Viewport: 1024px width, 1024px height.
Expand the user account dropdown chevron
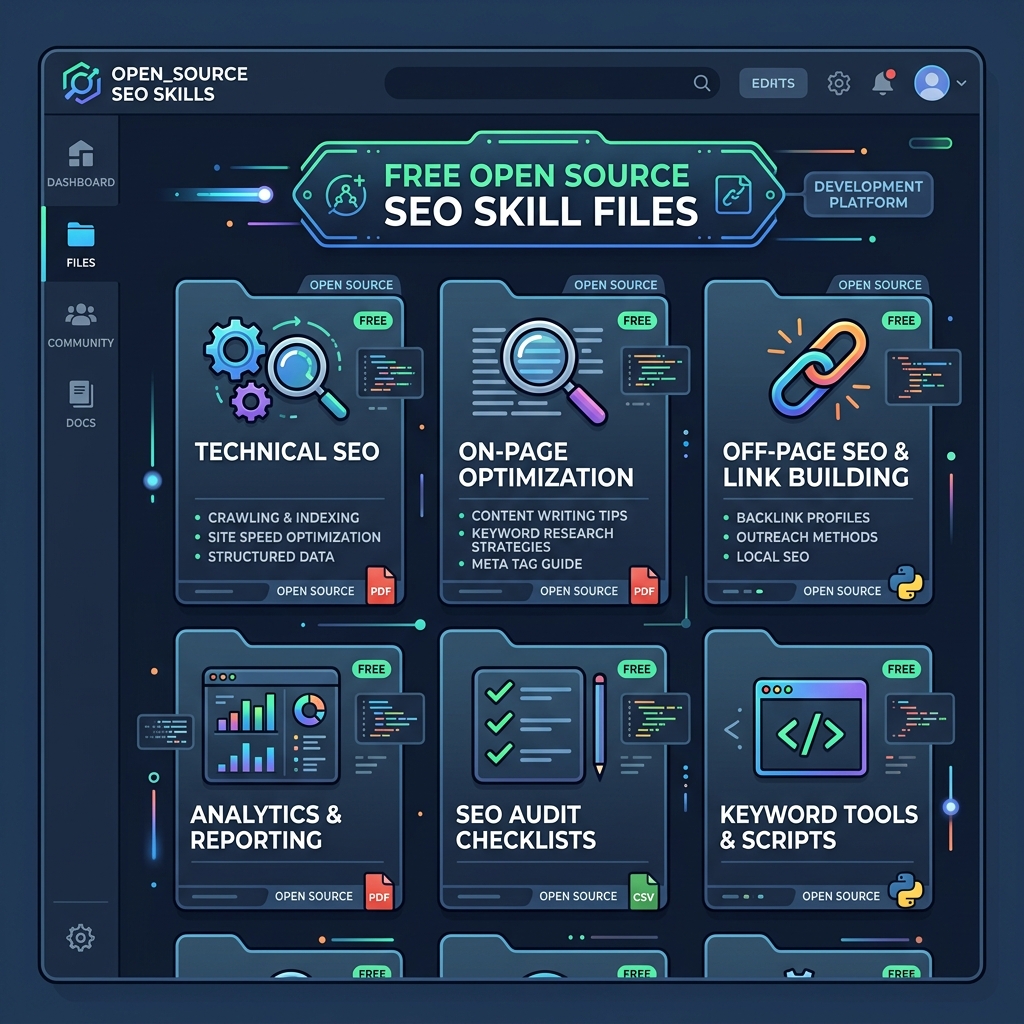[x=961, y=83]
